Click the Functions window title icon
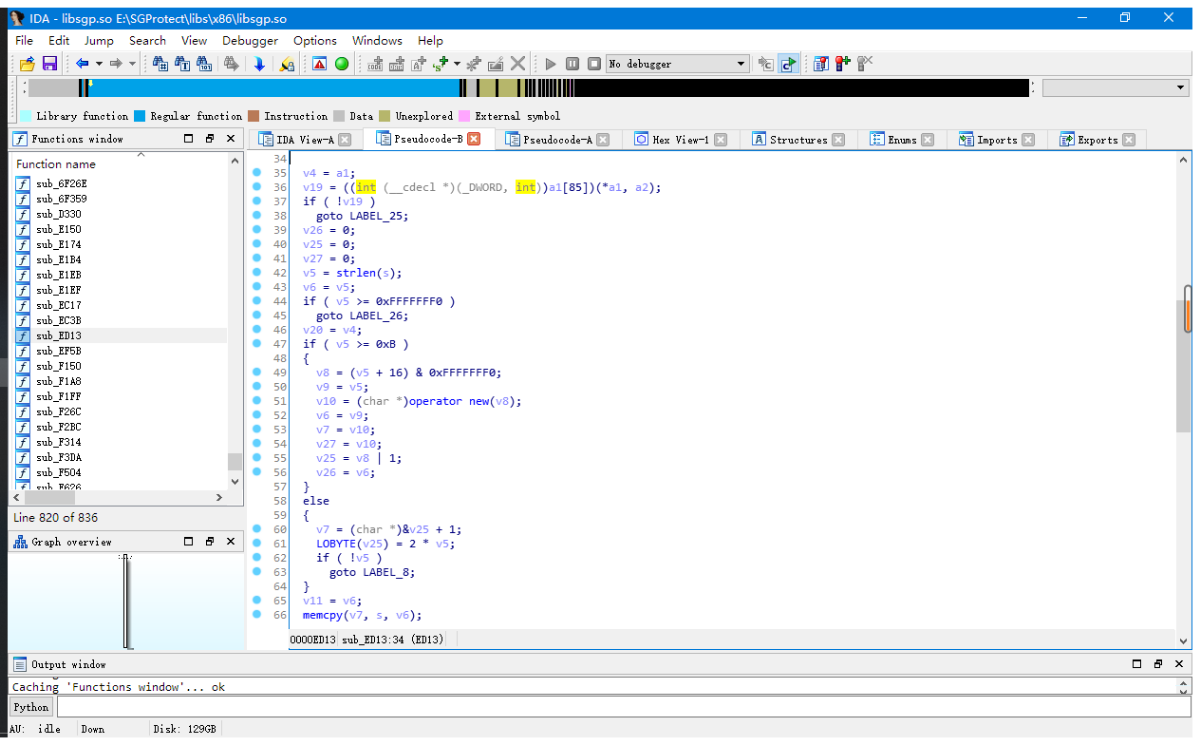The width and height of the screenshot is (1200, 745). tap(19, 139)
